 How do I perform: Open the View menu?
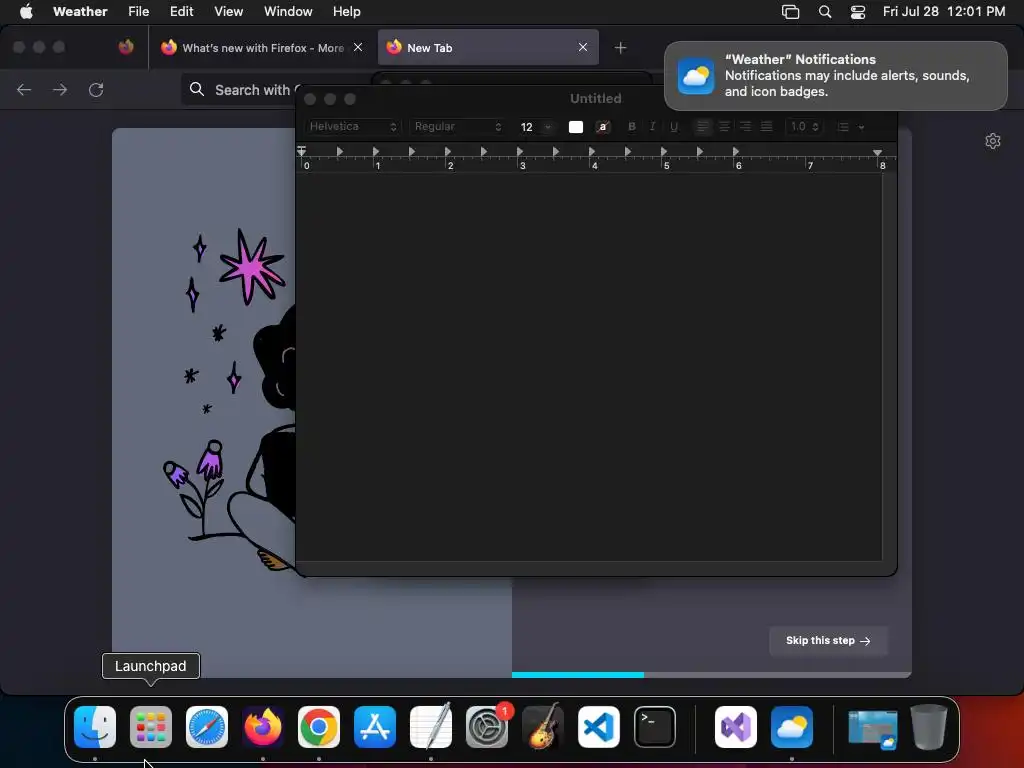point(229,12)
